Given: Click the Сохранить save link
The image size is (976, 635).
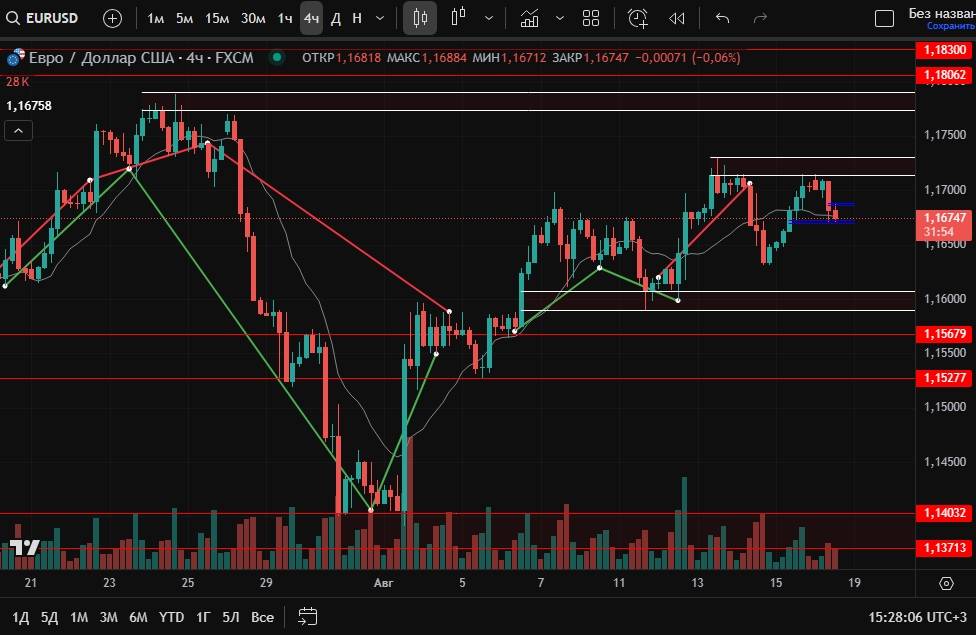Looking at the screenshot, I should [x=949, y=26].
